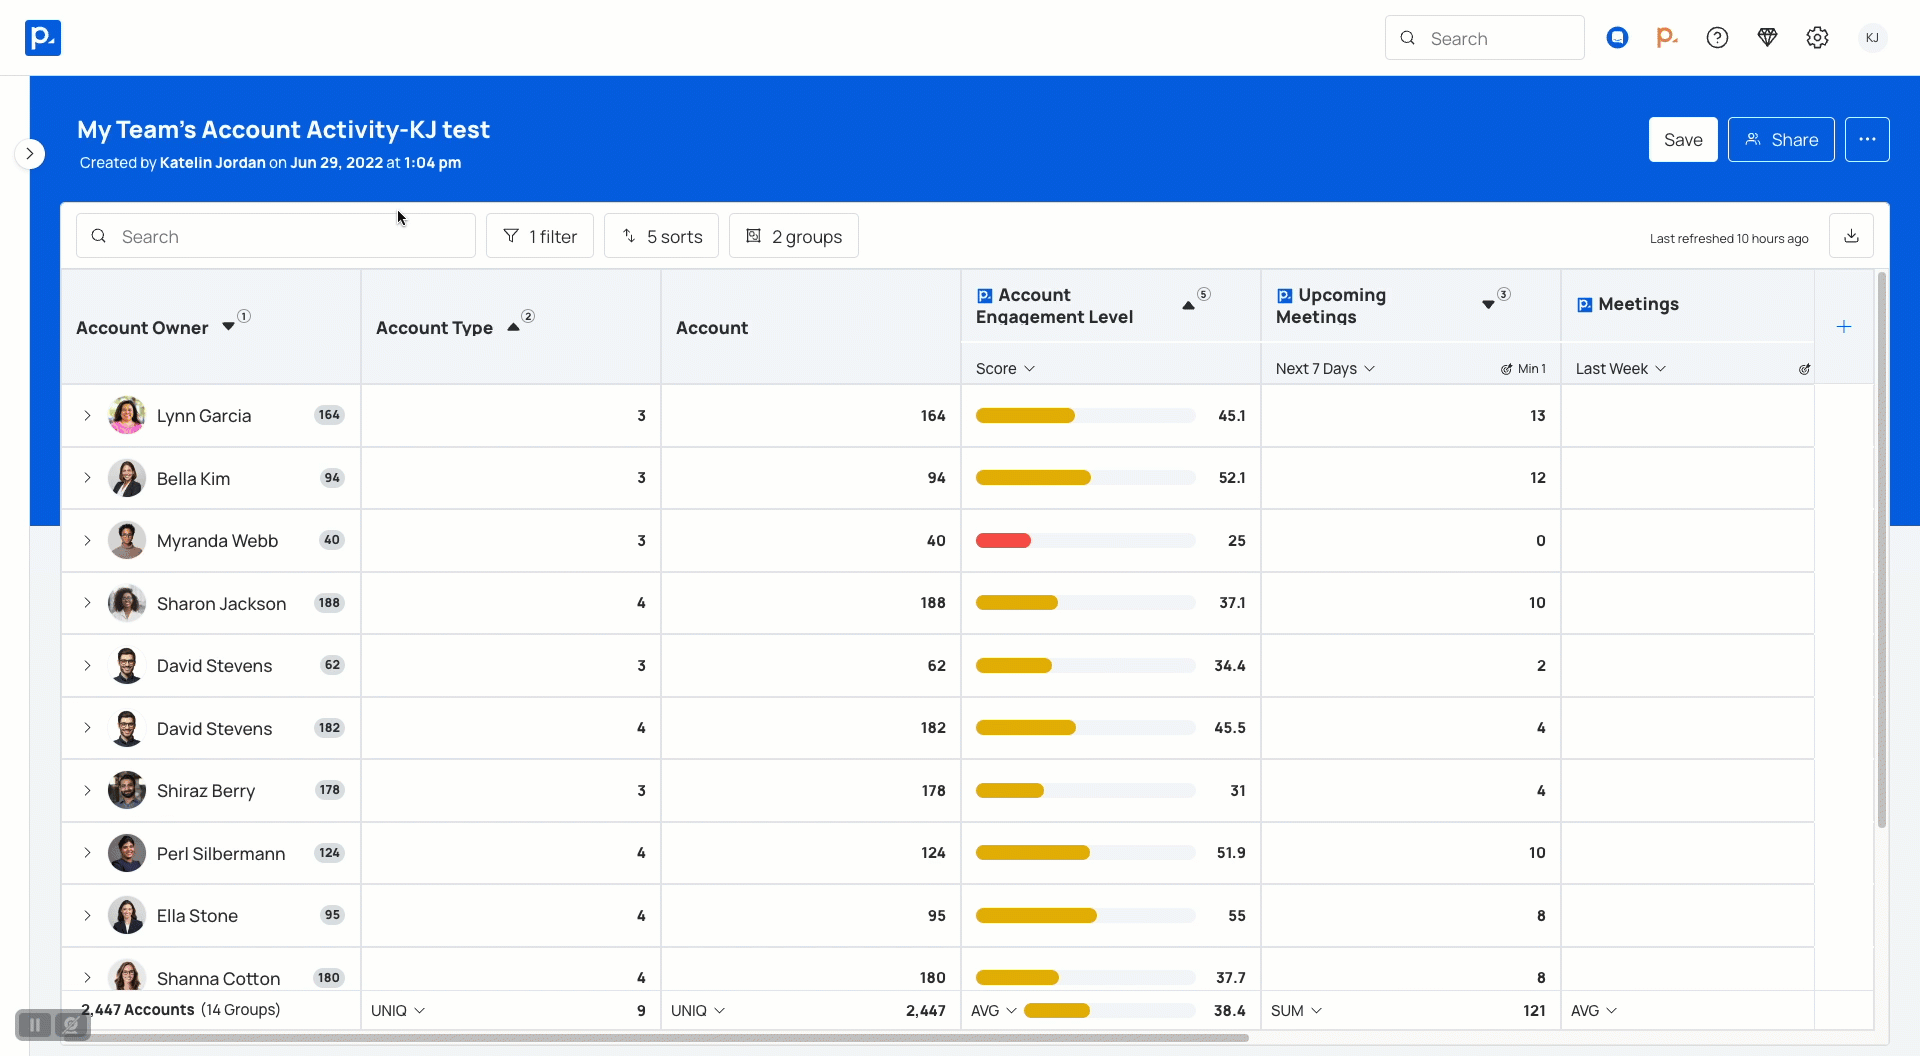Open the help question mark icon
This screenshot has width=1920, height=1056.
click(x=1717, y=38)
